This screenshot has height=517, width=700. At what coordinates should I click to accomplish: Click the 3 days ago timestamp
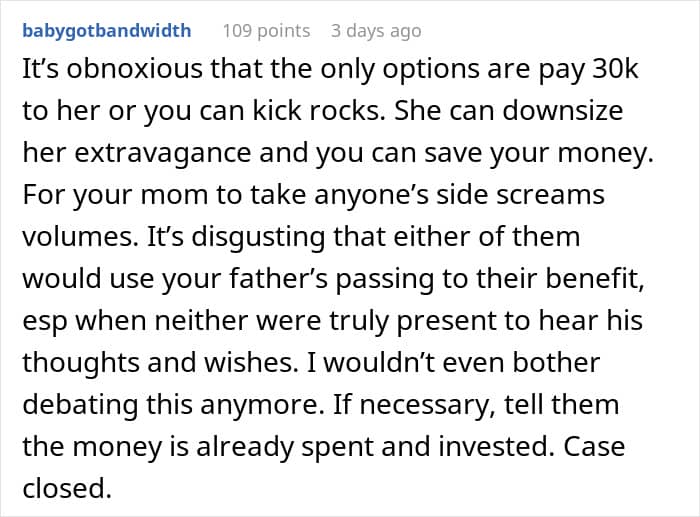point(376,30)
